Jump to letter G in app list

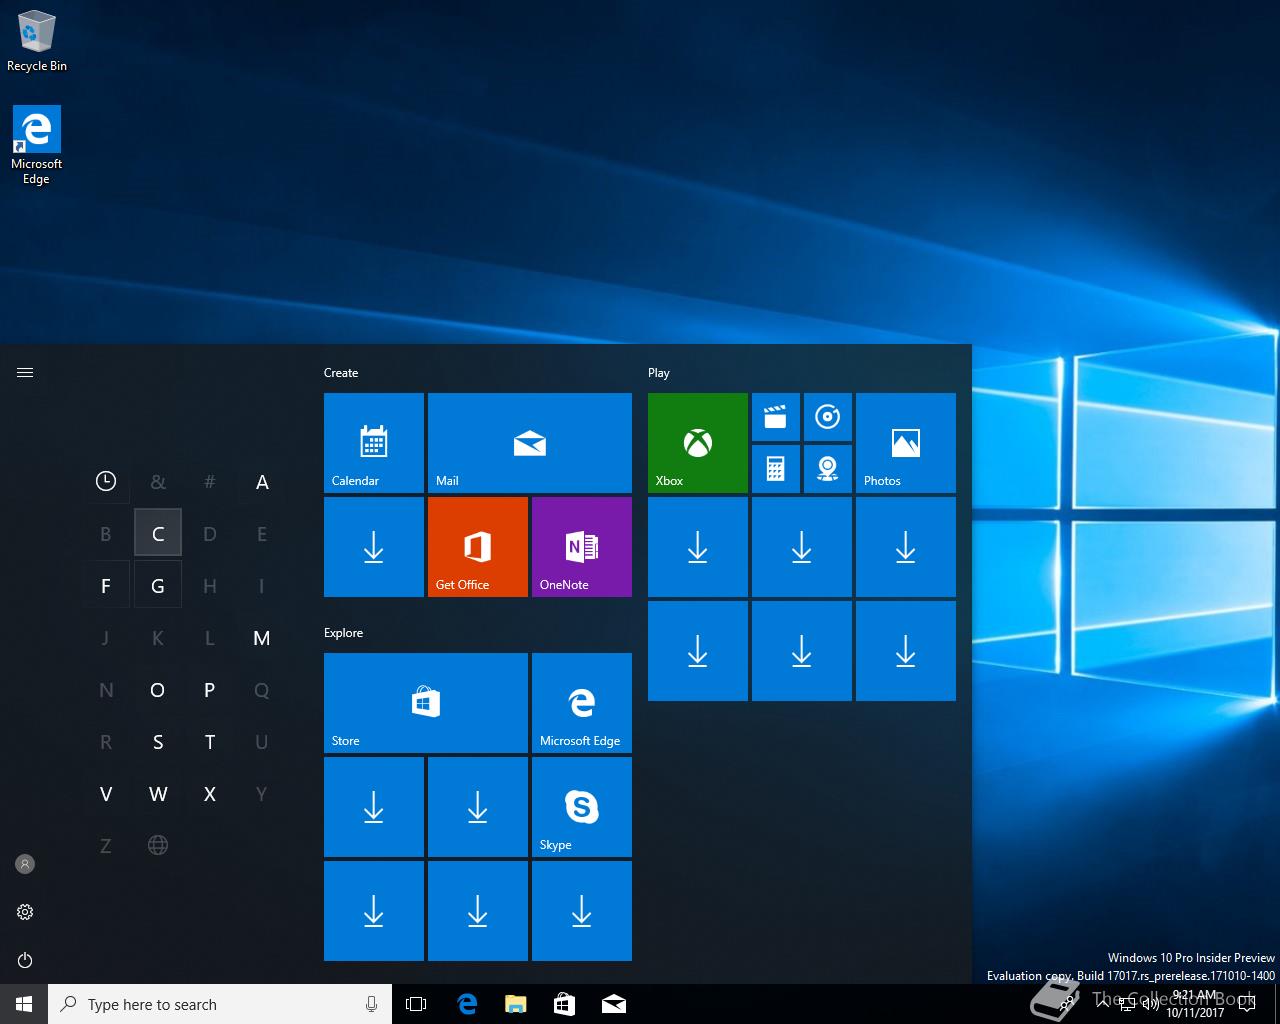click(x=158, y=586)
